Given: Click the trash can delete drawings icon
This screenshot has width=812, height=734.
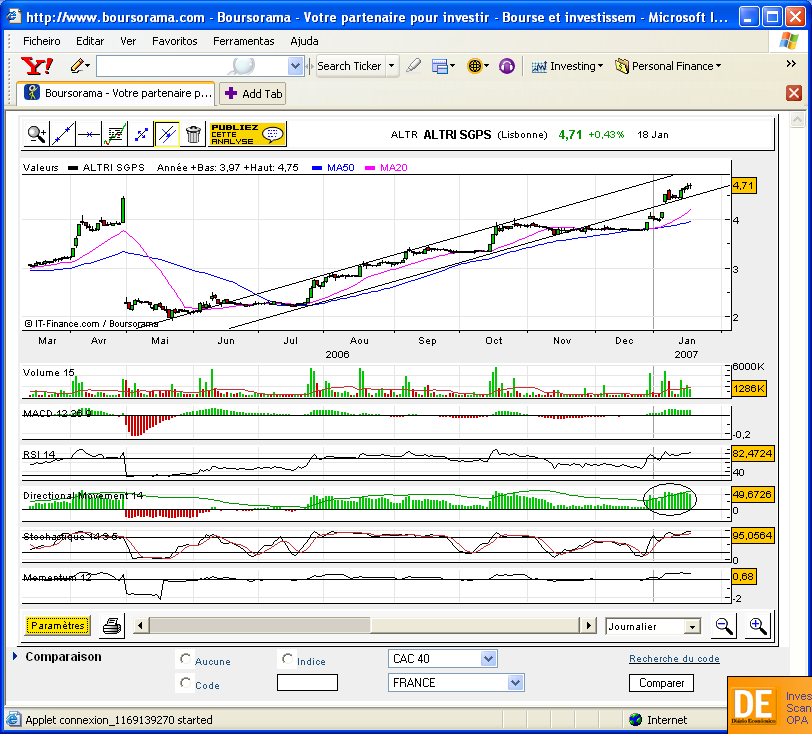Looking at the screenshot, I should click(193, 135).
